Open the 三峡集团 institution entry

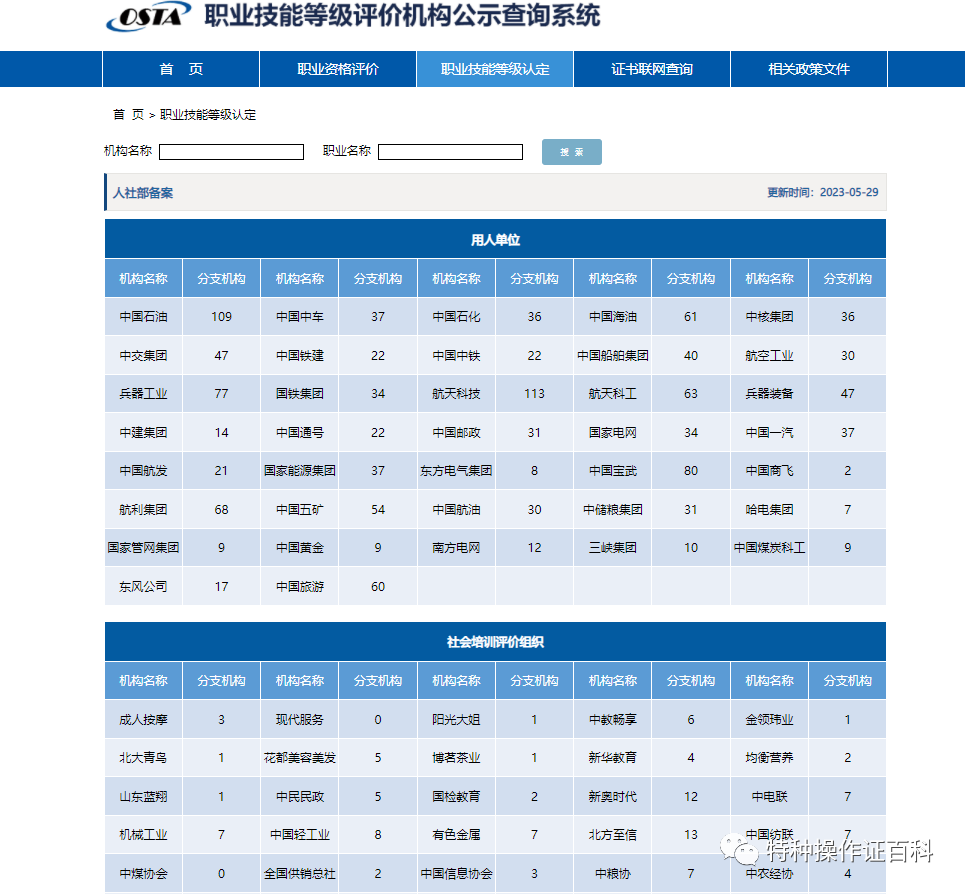[613, 548]
